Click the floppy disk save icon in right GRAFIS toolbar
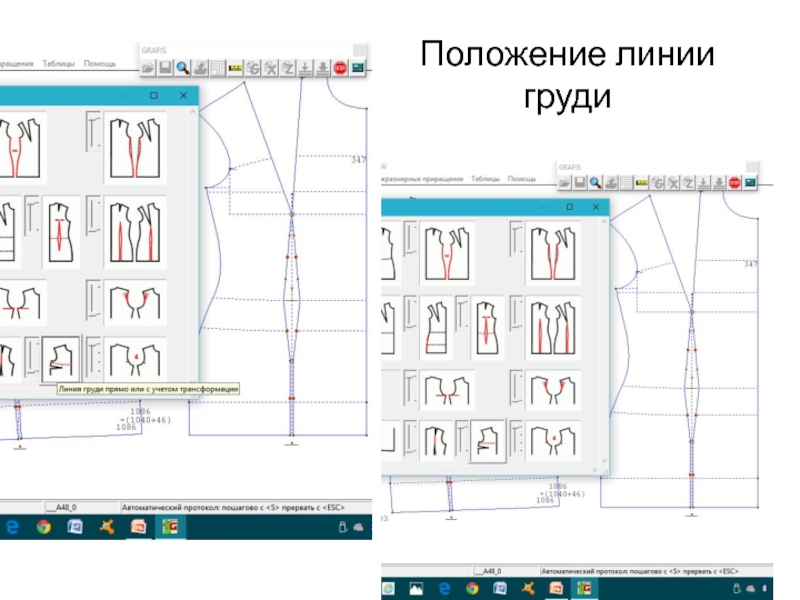This screenshot has width=800, height=600. (x=578, y=183)
